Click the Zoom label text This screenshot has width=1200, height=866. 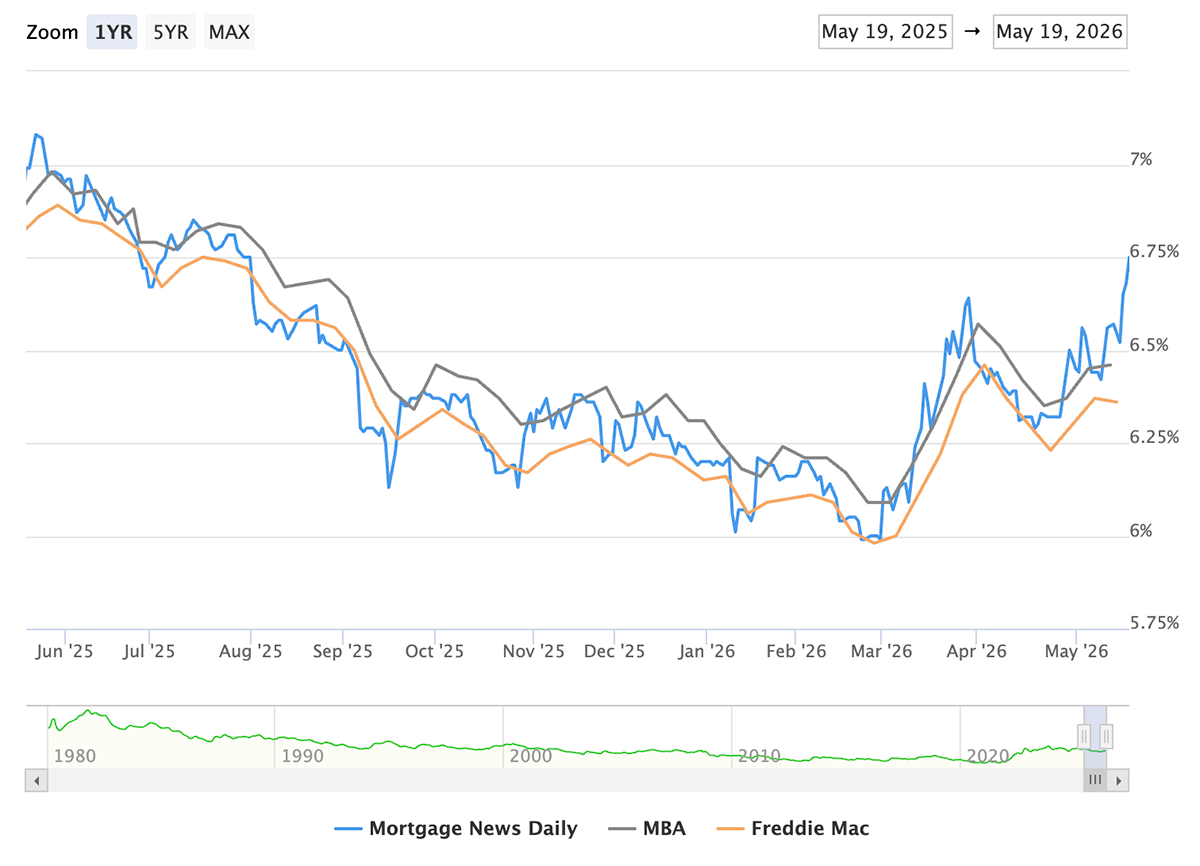click(52, 32)
